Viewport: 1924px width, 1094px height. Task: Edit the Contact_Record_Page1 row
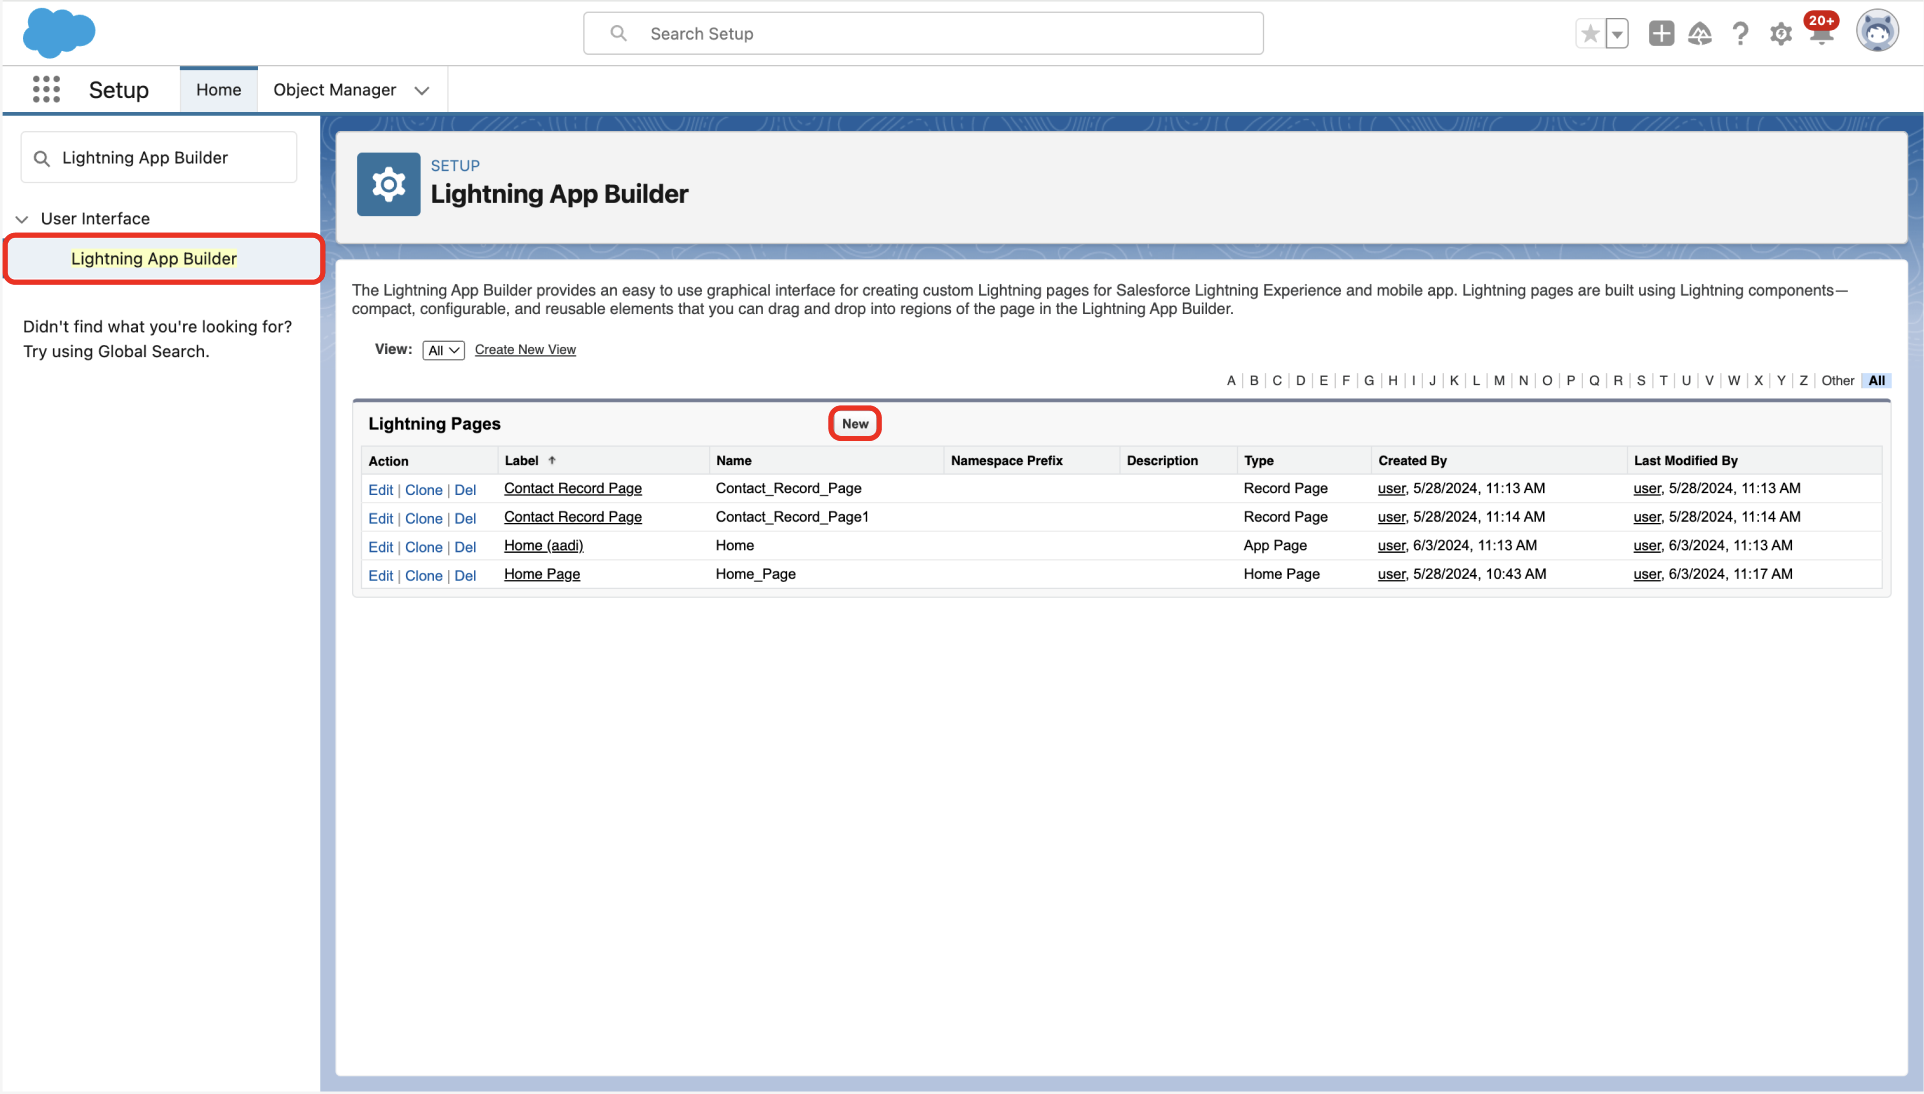pyautogui.click(x=380, y=519)
